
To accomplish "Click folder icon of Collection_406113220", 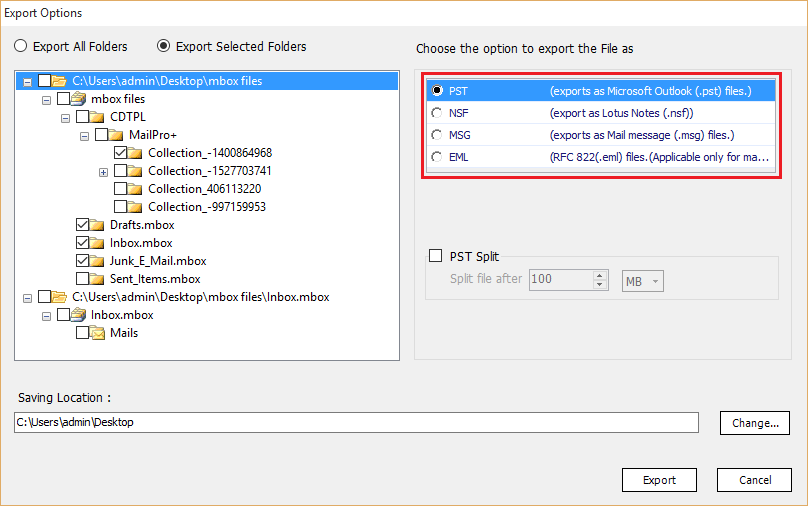I will 136,189.
